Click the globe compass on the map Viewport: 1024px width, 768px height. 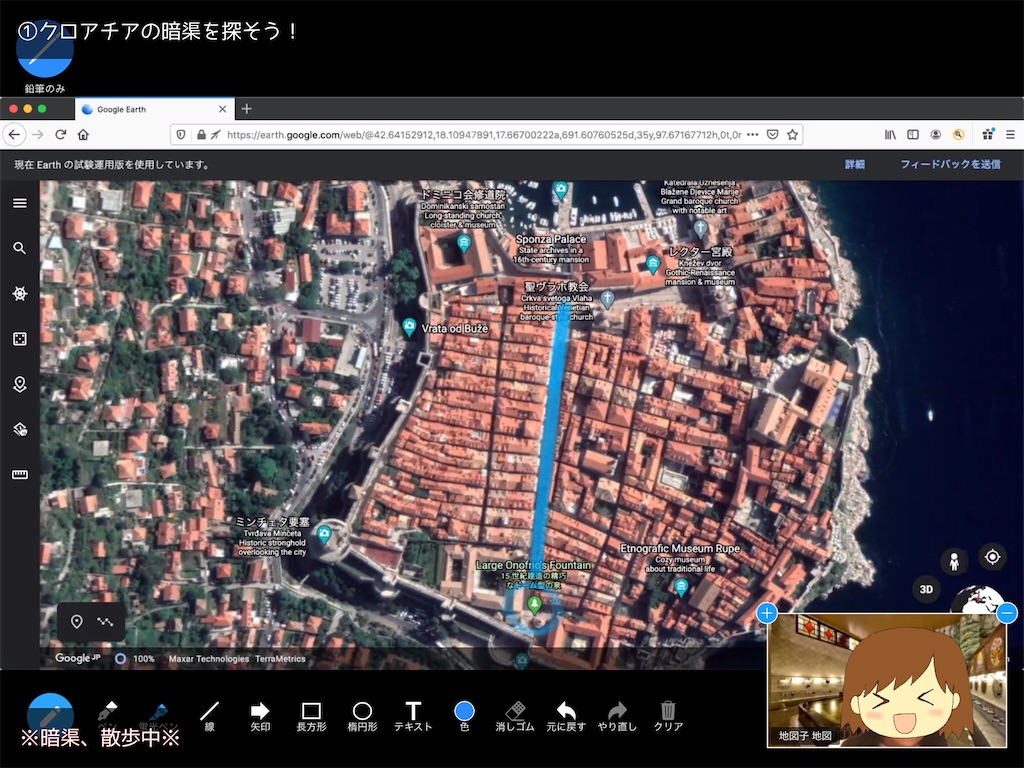pos(976,600)
